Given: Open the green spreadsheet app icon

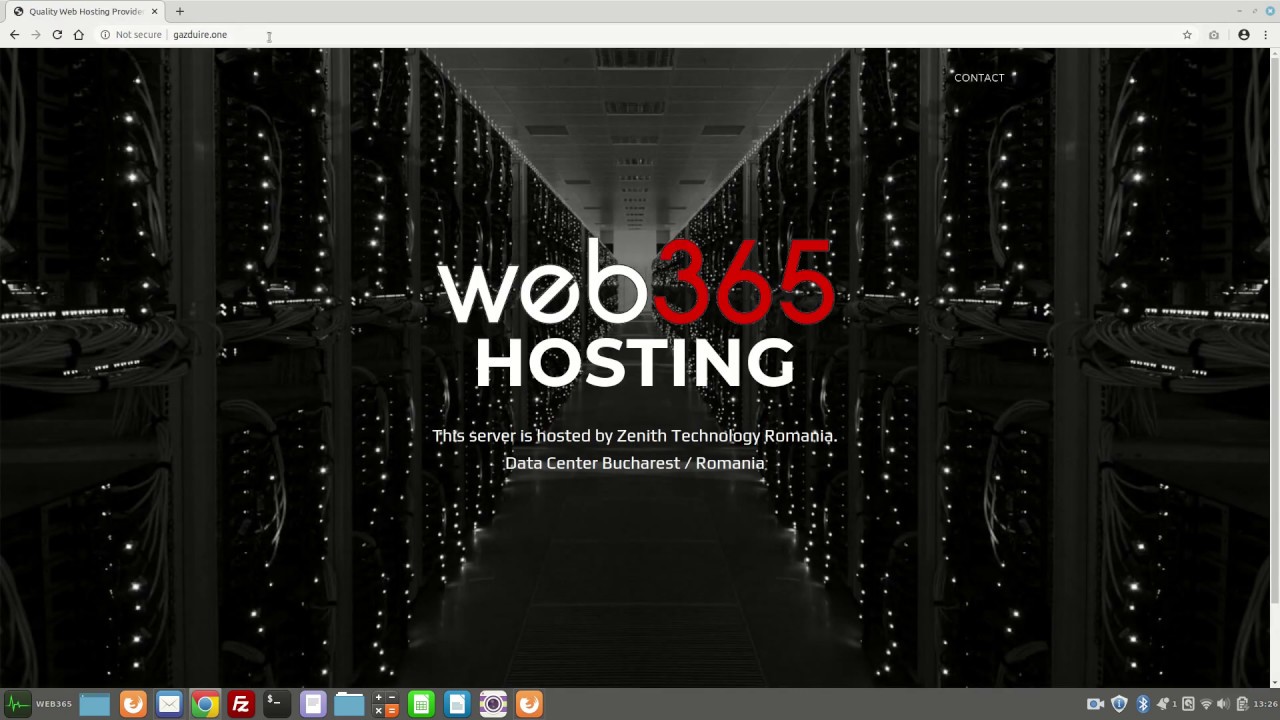Looking at the screenshot, I should coord(421,704).
